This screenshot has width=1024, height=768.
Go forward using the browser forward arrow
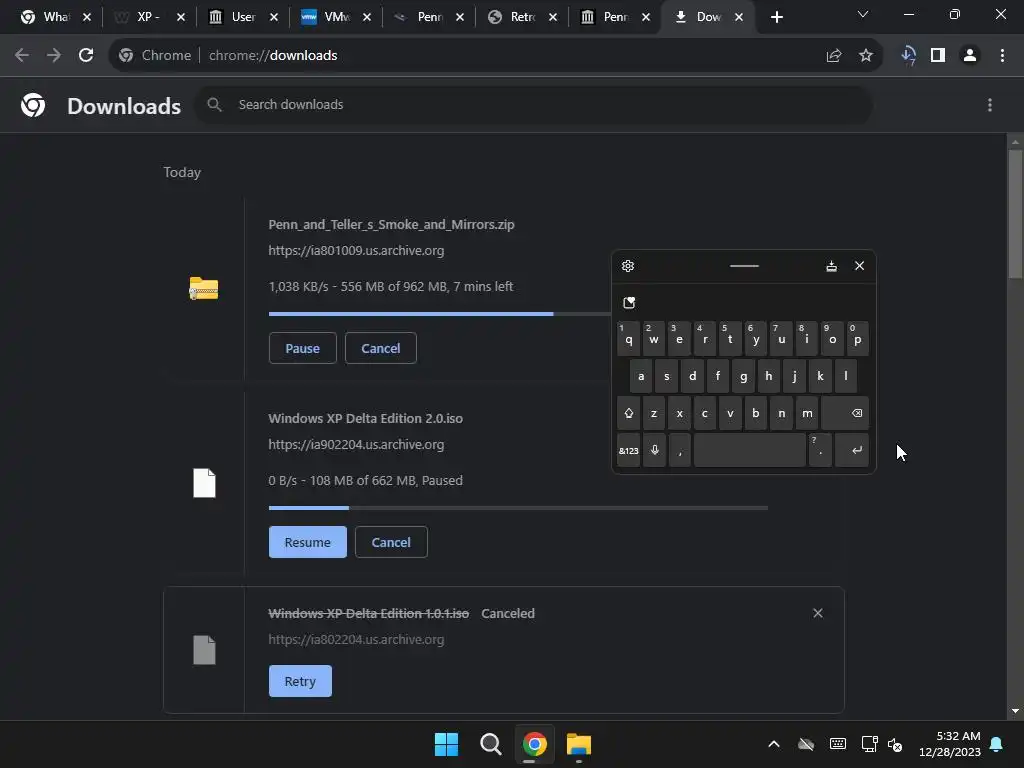[x=54, y=56]
